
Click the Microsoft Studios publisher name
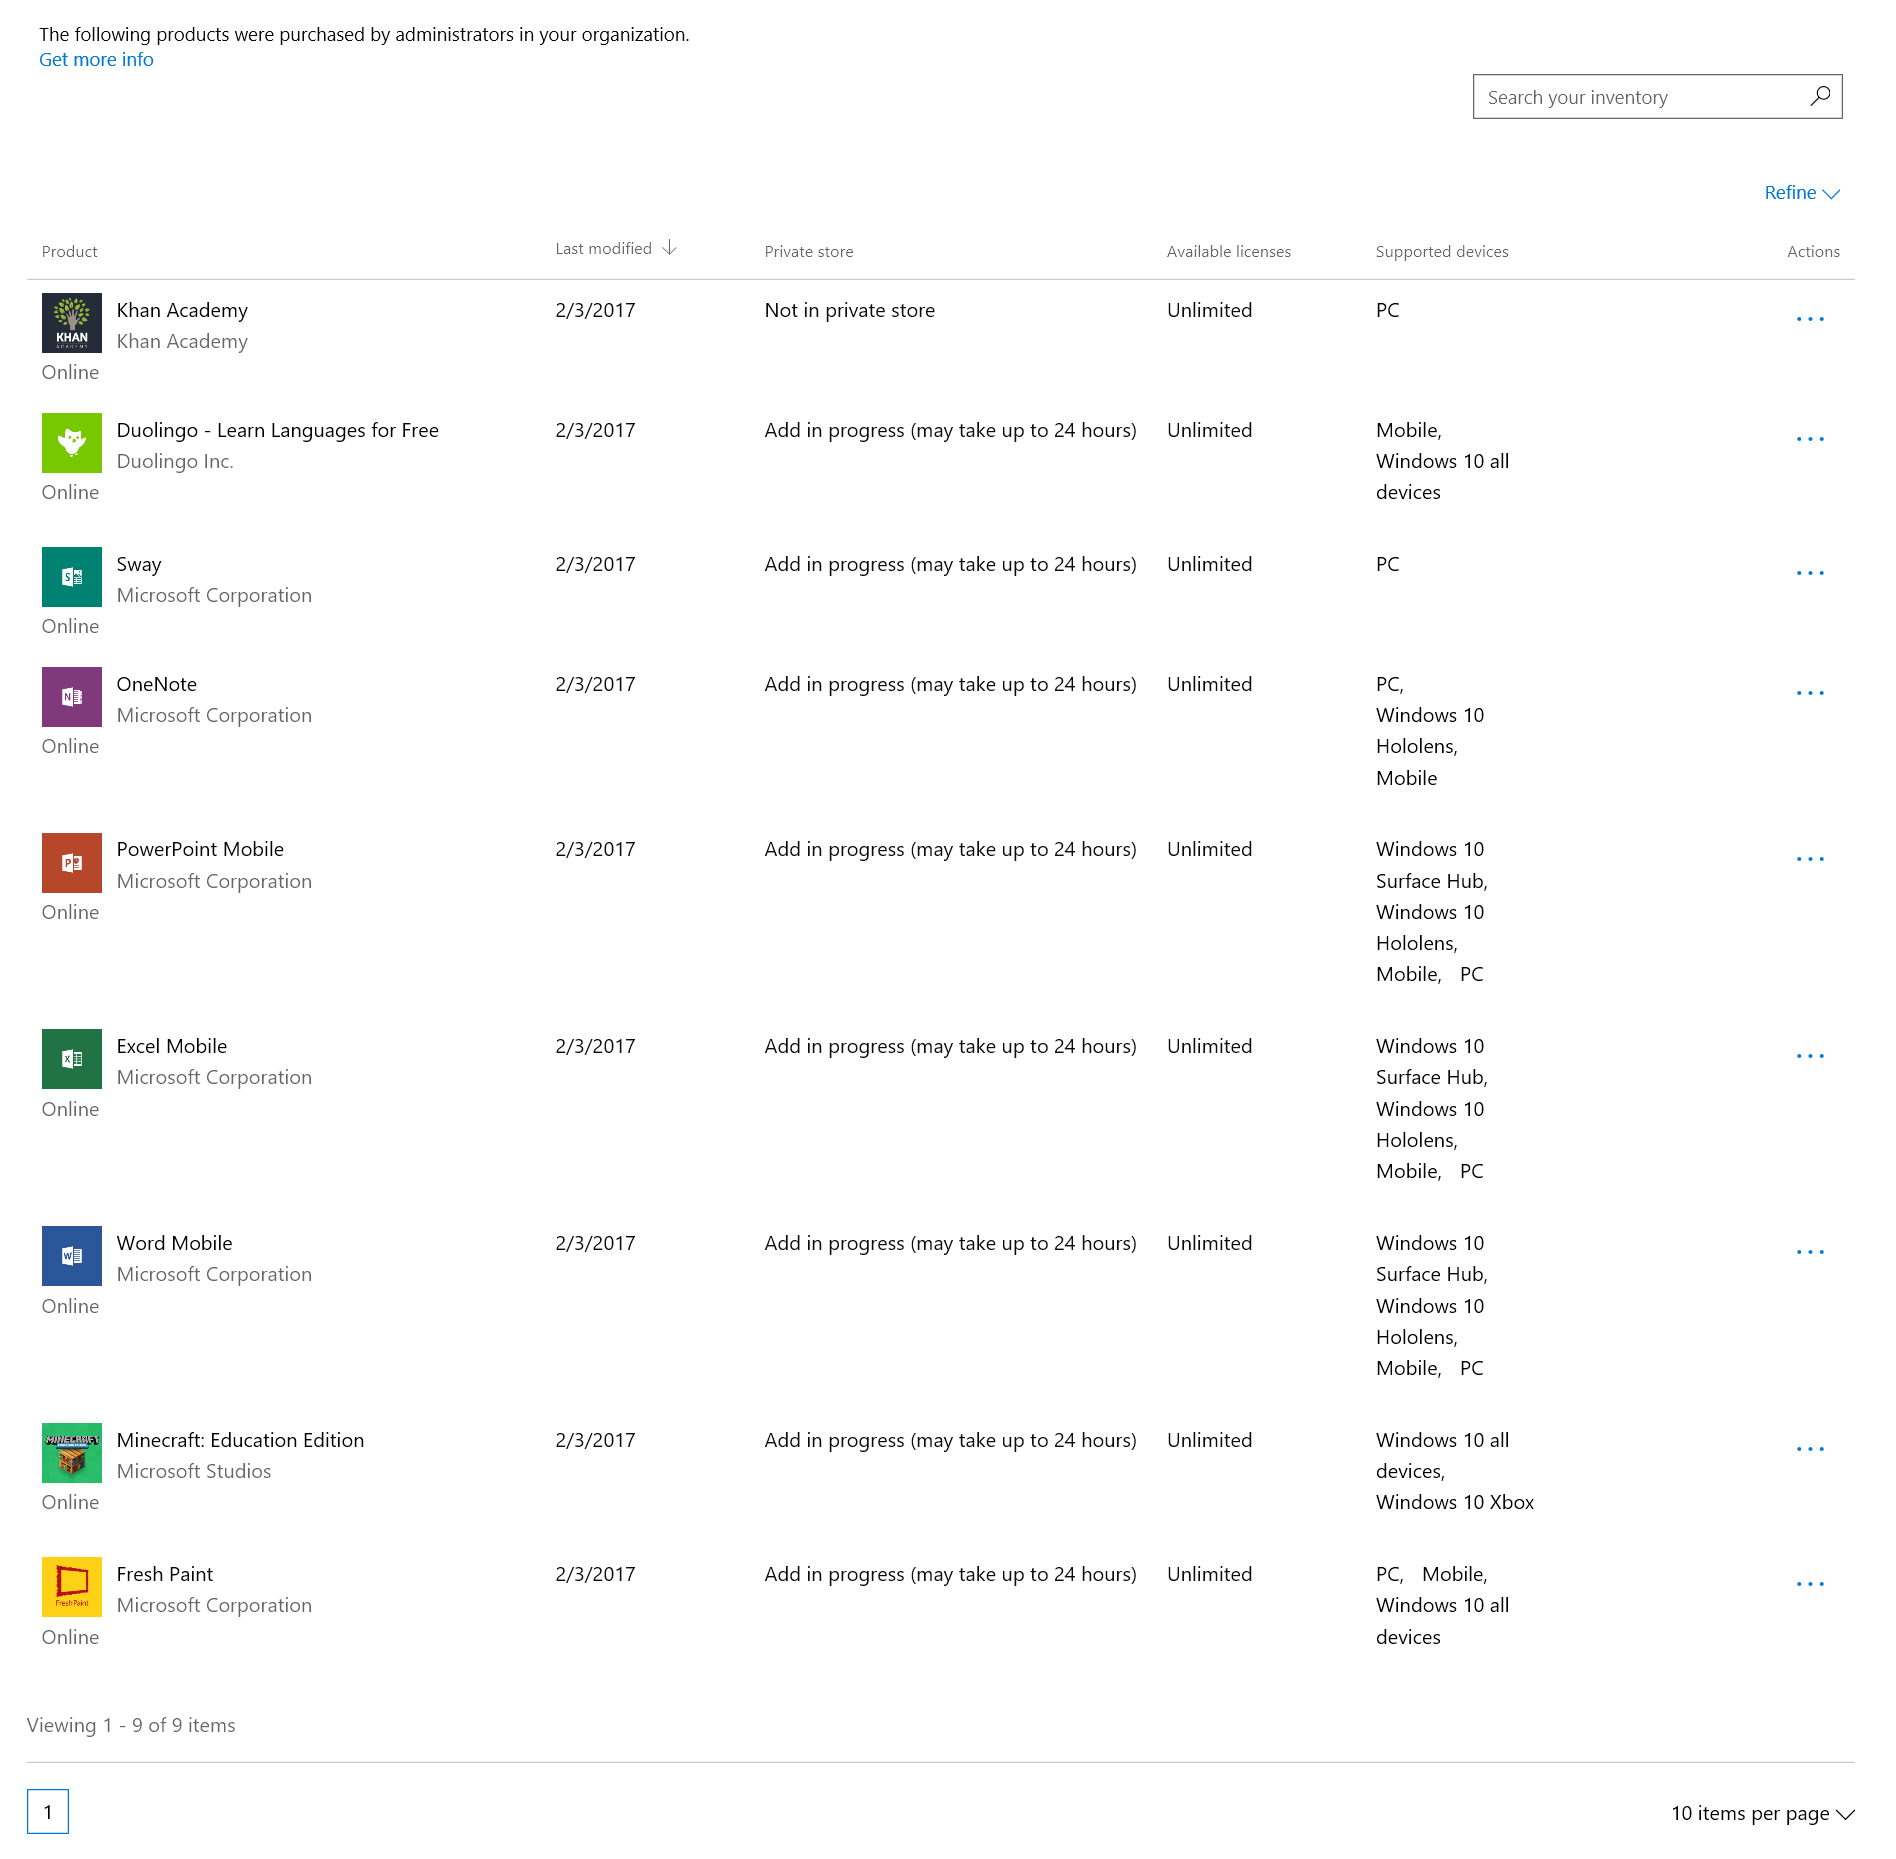[194, 1471]
